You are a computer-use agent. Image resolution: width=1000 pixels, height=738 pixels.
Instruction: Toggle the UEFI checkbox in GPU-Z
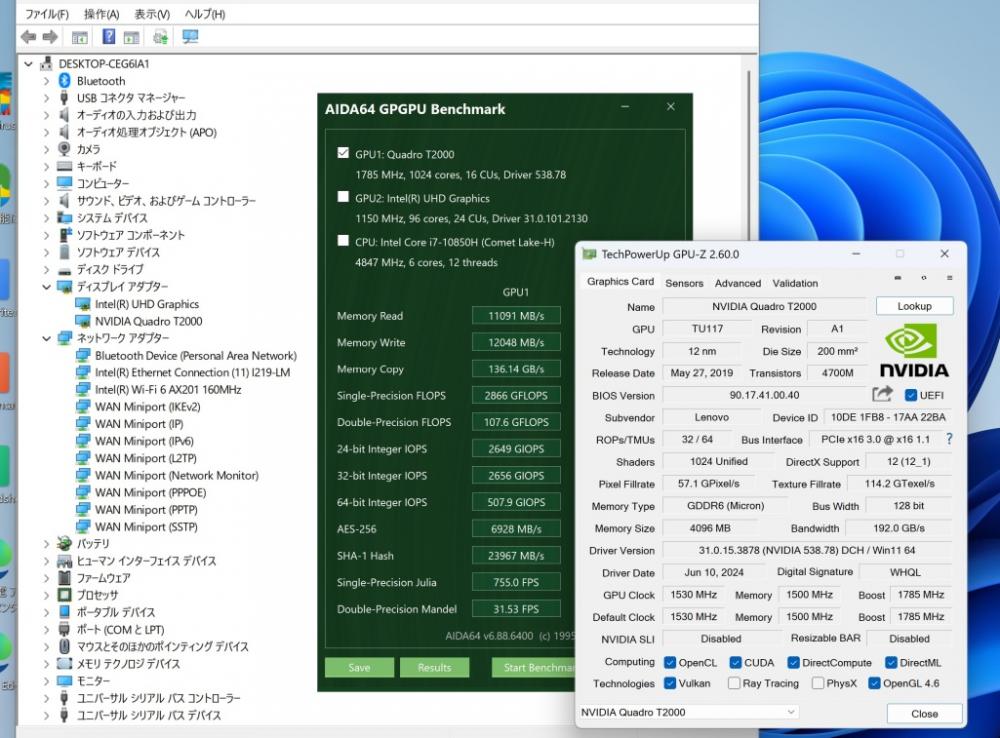tap(911, 395)
